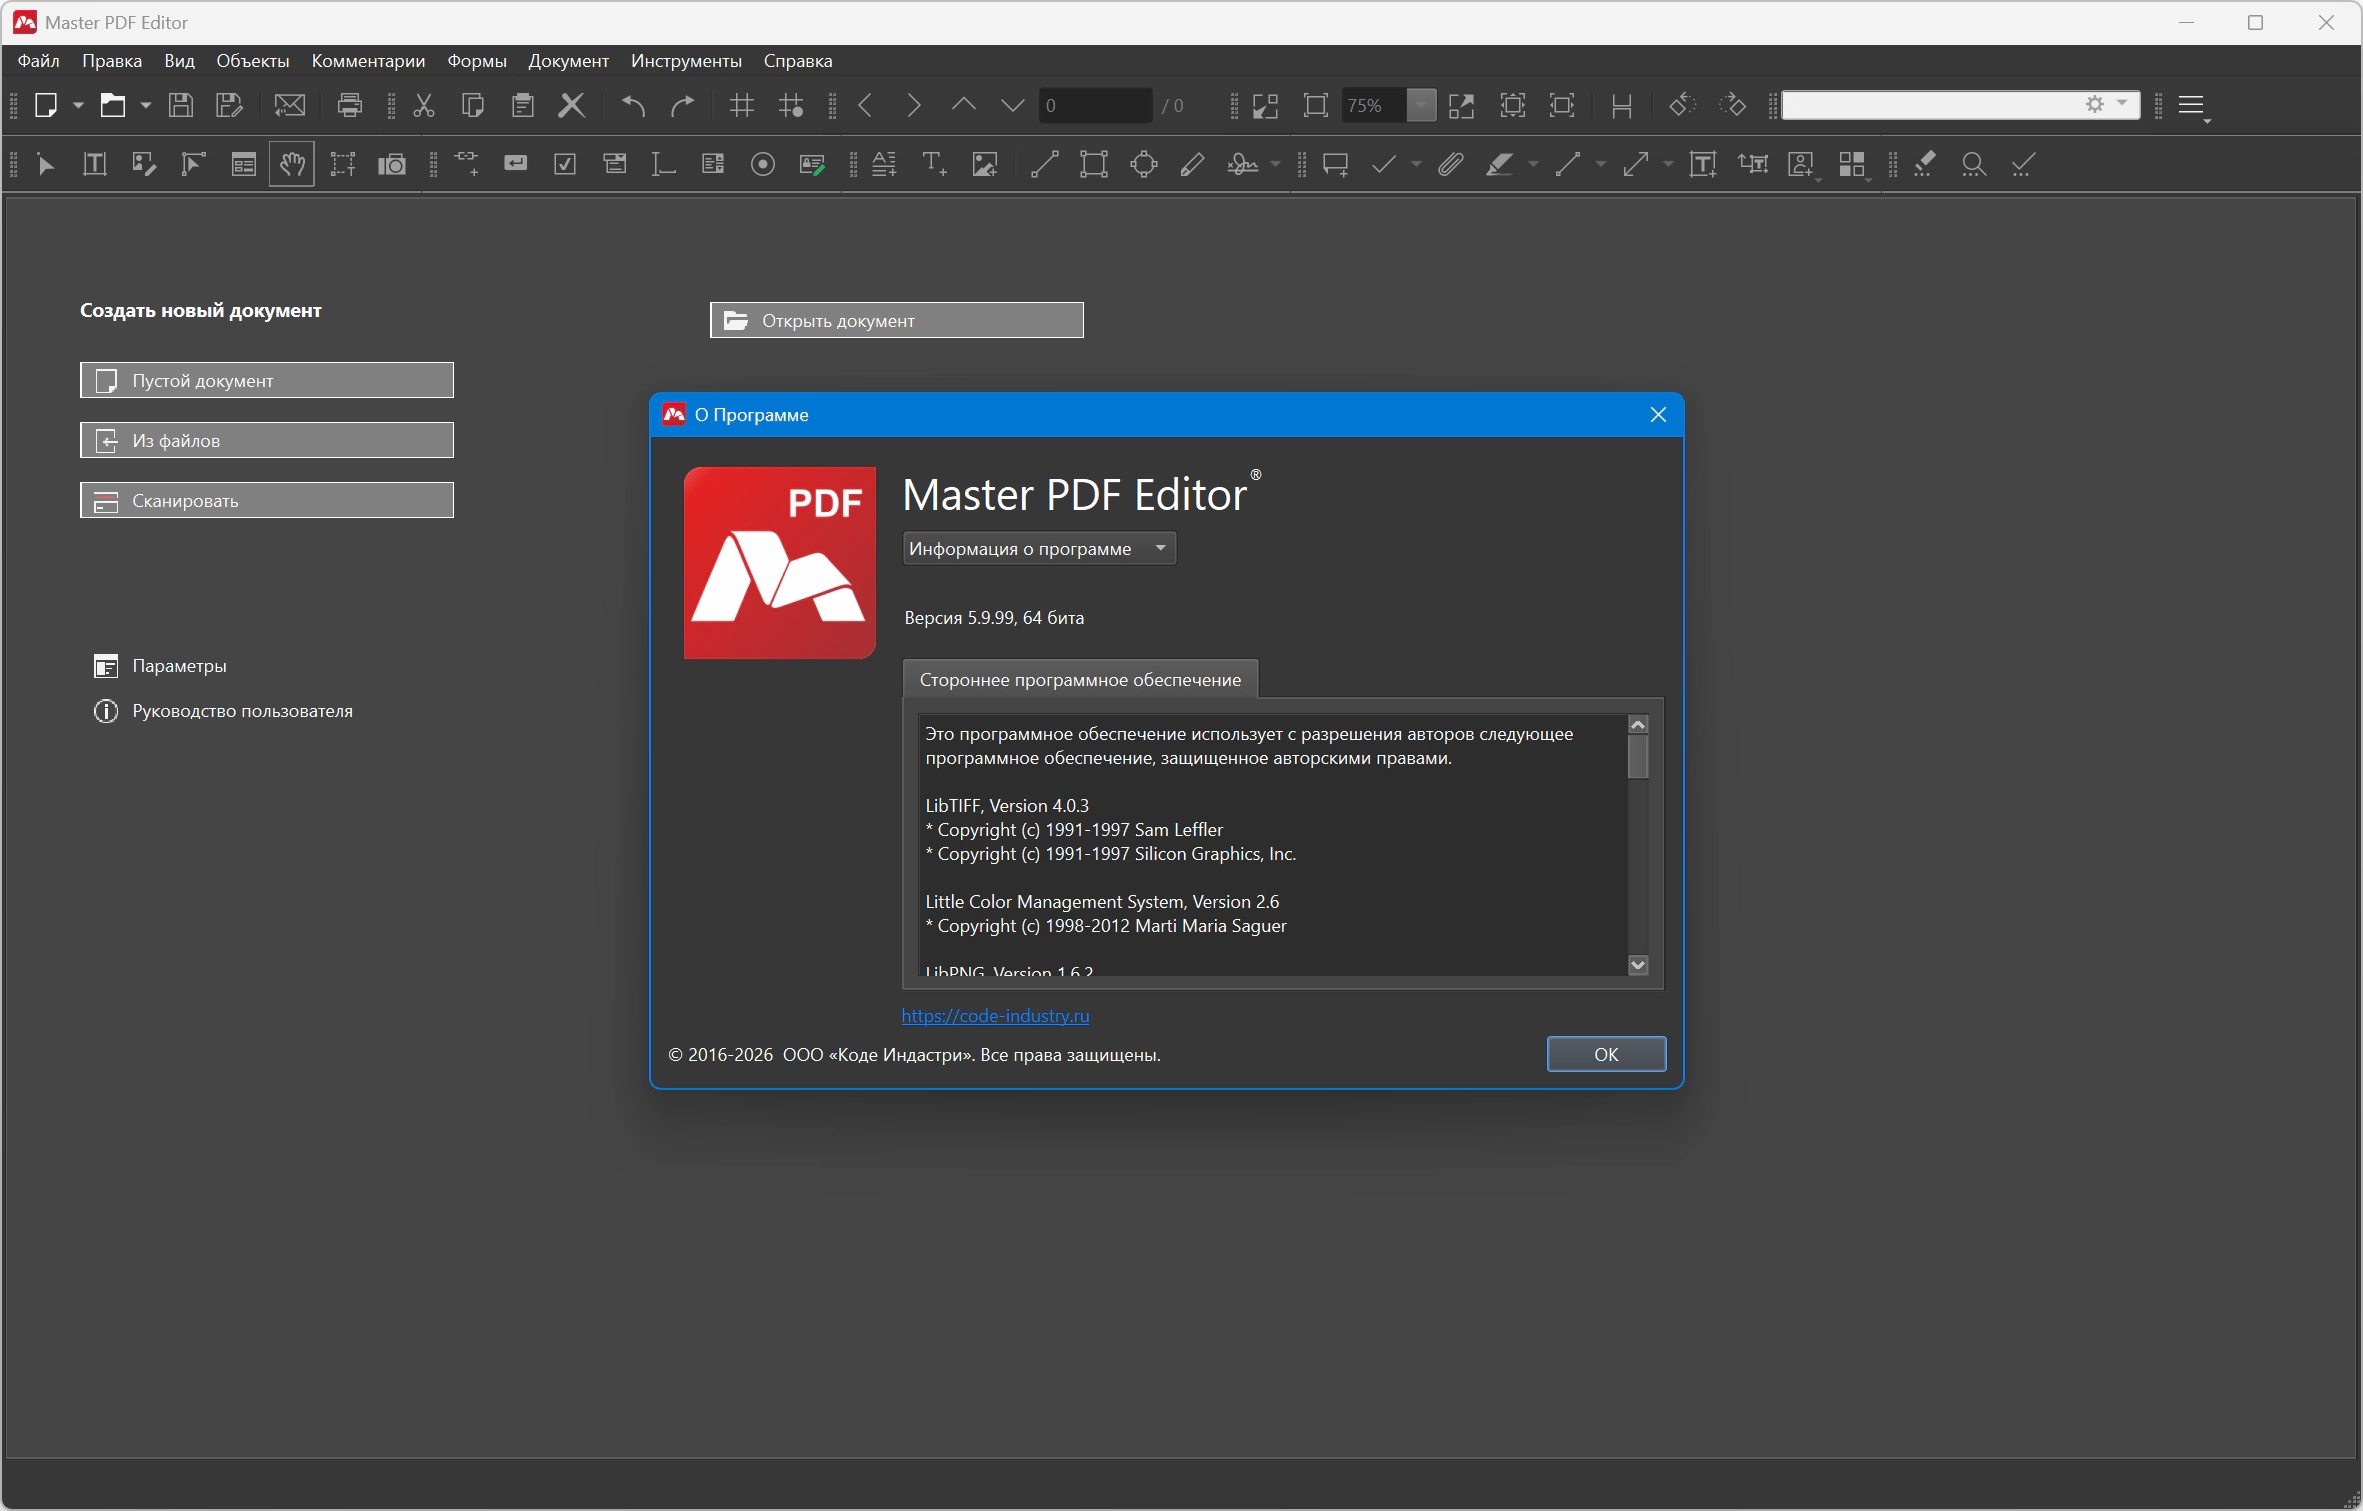
Task: Toggle snap to grid
Action: tap(792, 105)
